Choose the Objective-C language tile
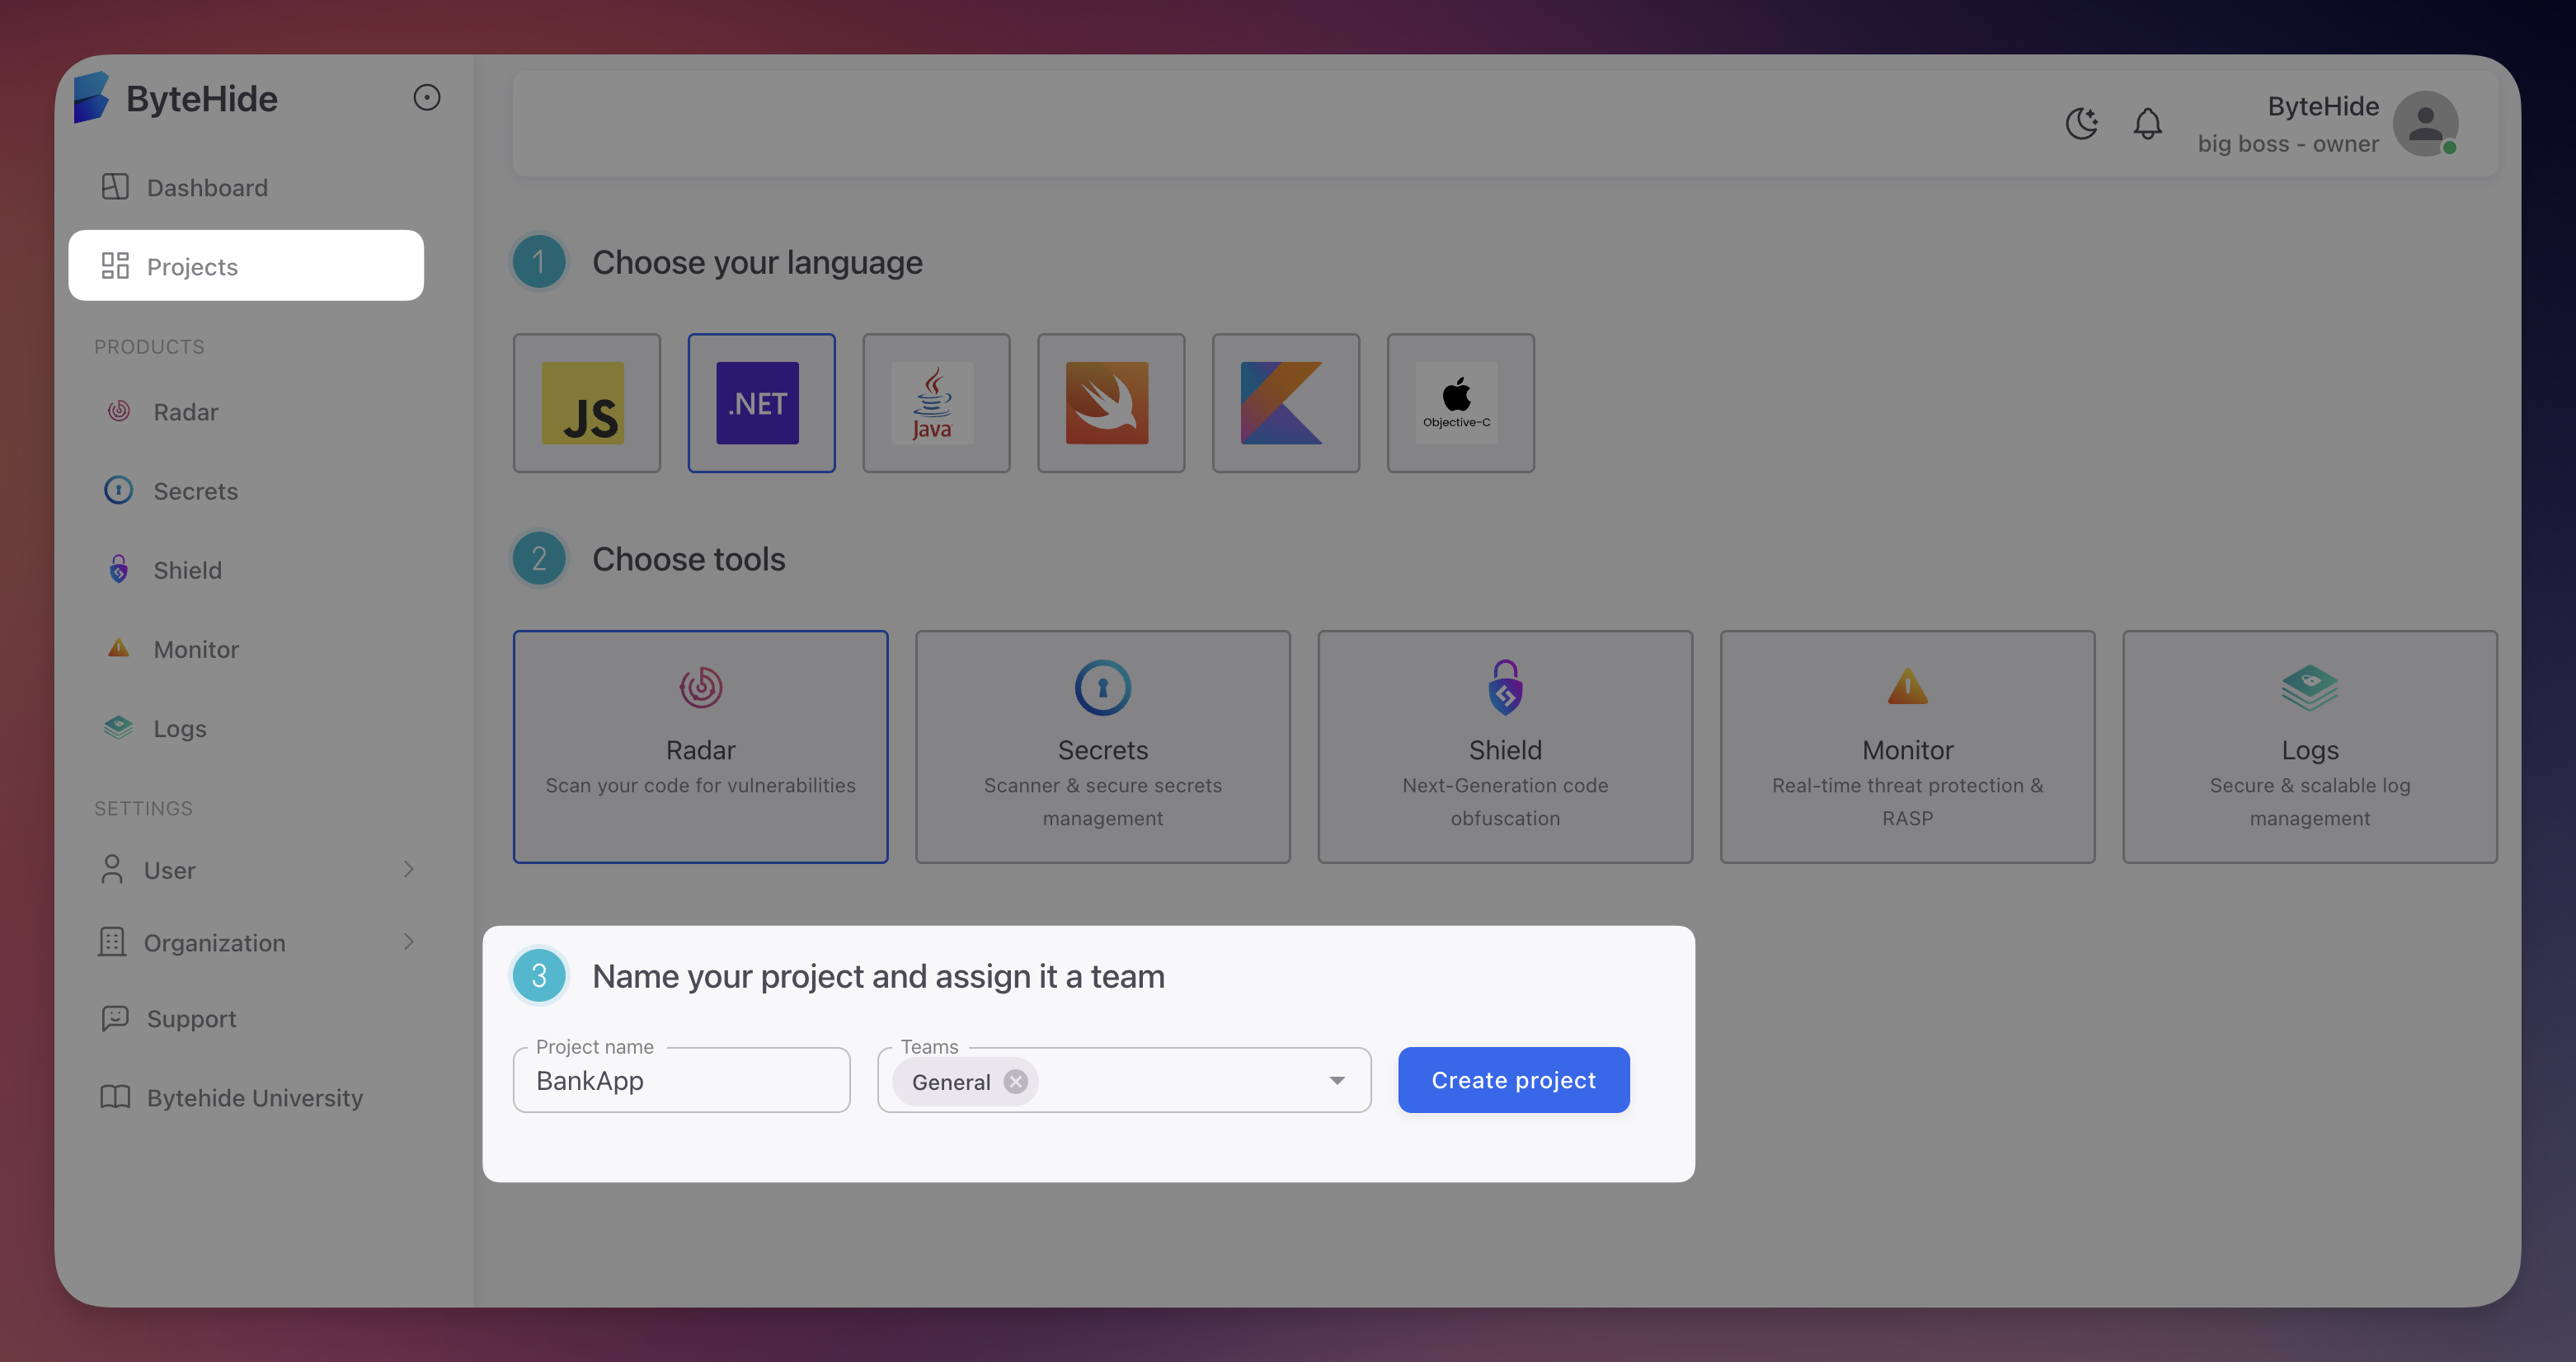The height and width of the screenshot is (1362, 2576). (1459, 403)
